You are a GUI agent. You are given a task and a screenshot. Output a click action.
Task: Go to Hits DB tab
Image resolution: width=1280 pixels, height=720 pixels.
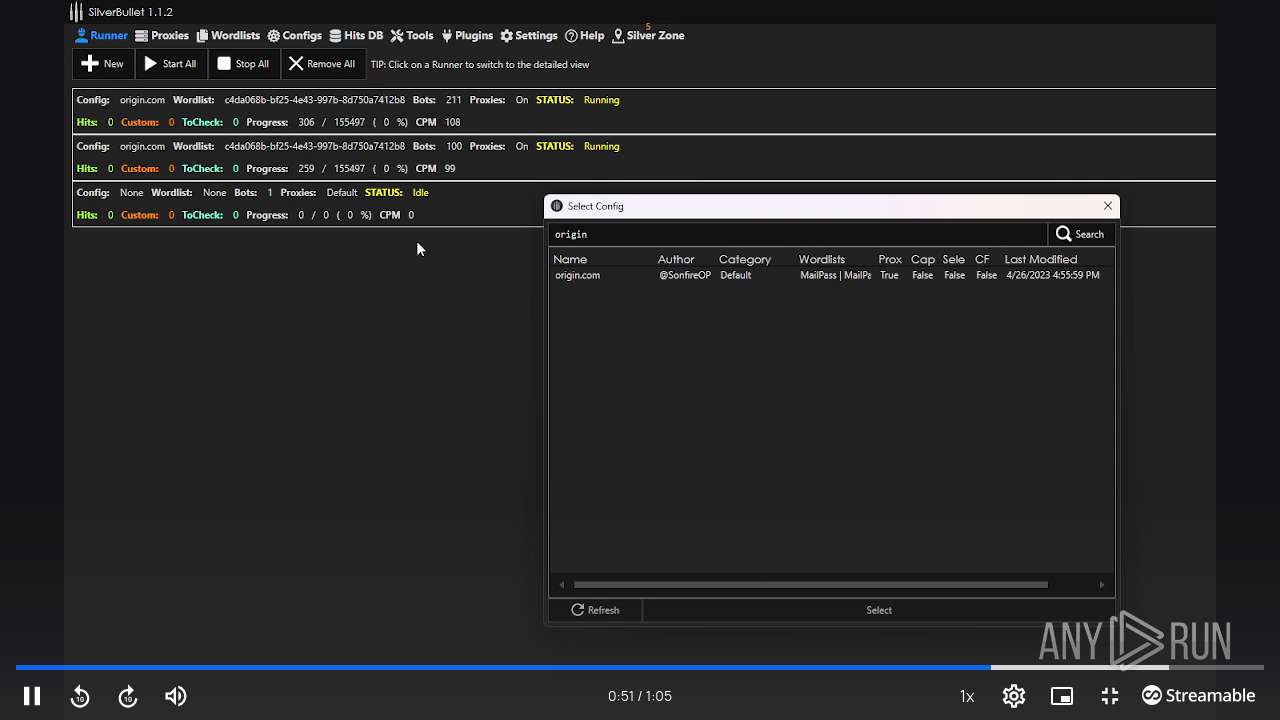click(x=356, y=35)
